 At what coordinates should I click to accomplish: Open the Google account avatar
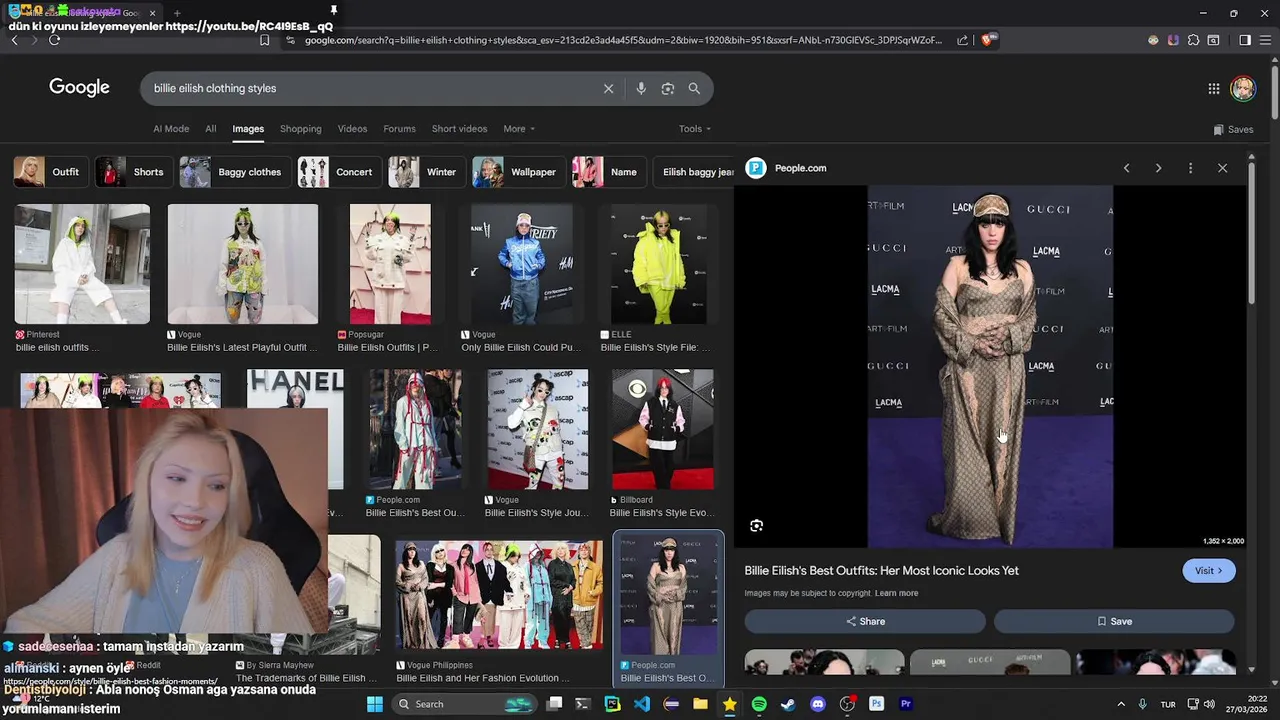(1243, 88)
